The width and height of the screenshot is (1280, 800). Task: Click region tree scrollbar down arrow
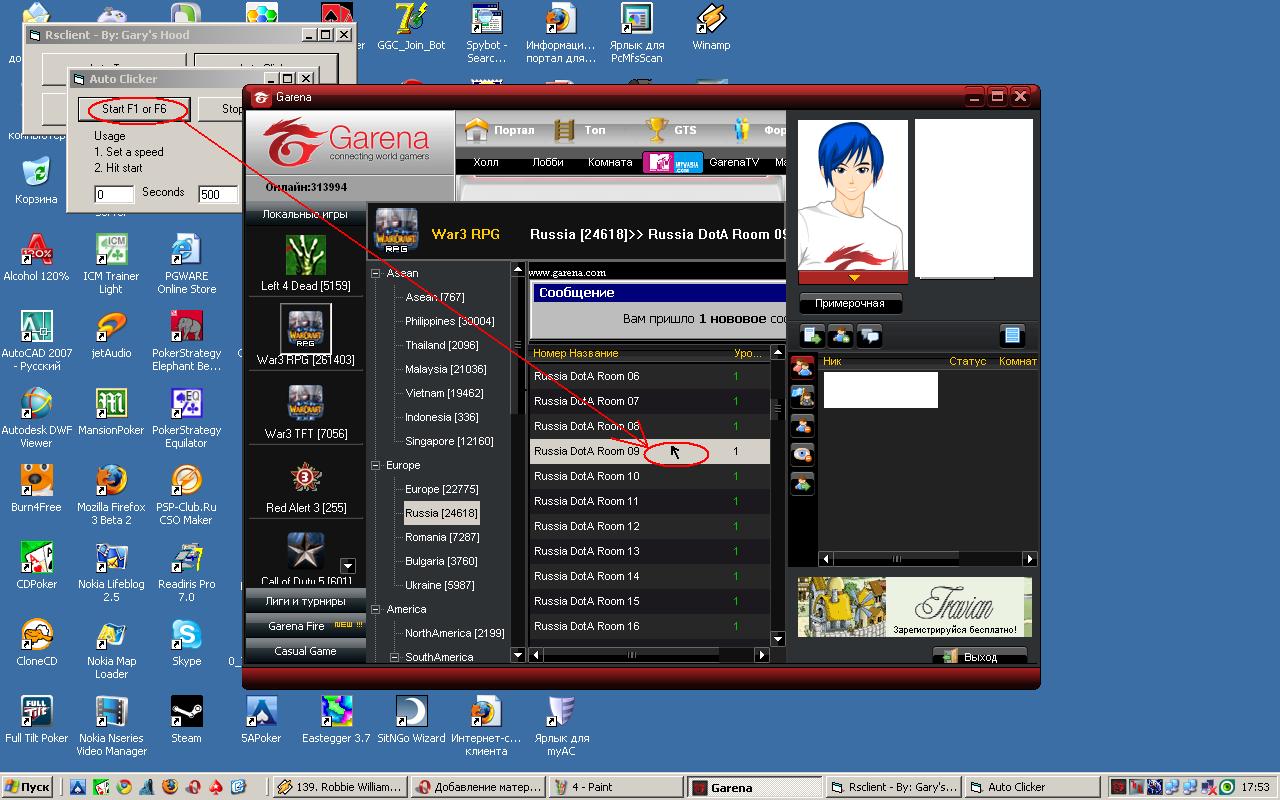tap(518, 655)
